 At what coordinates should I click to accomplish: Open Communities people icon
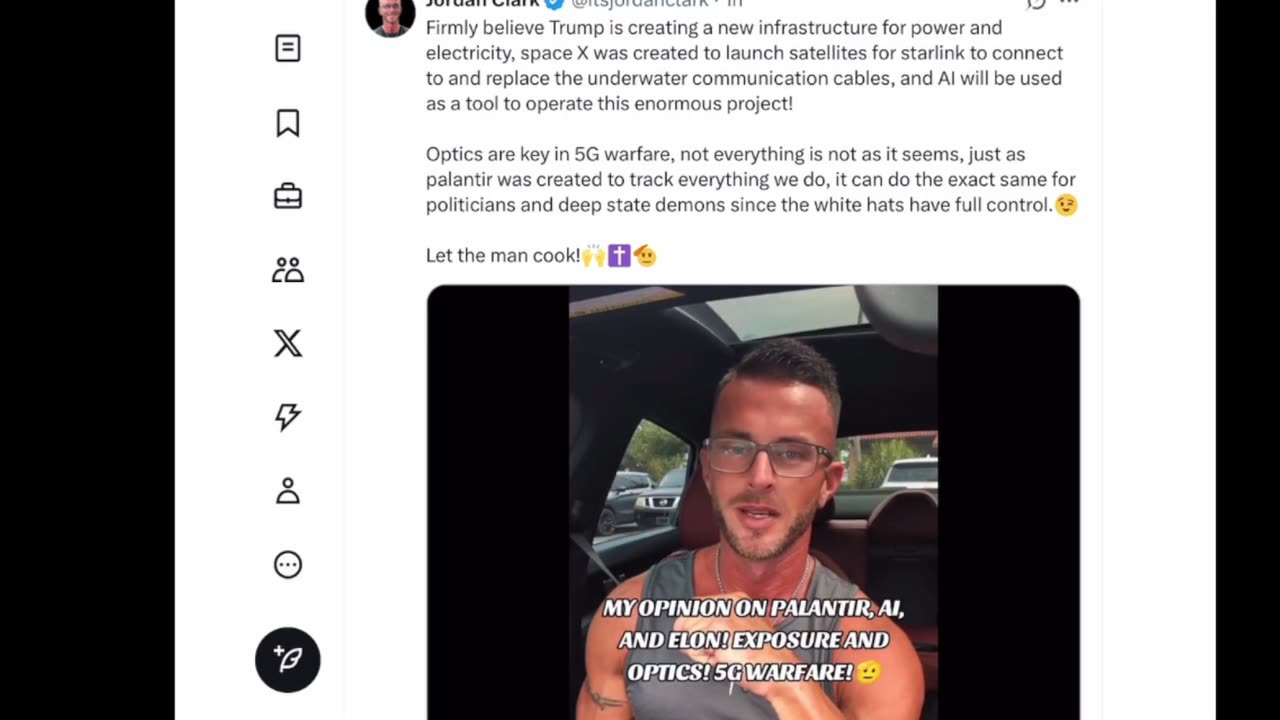(288, 270)
